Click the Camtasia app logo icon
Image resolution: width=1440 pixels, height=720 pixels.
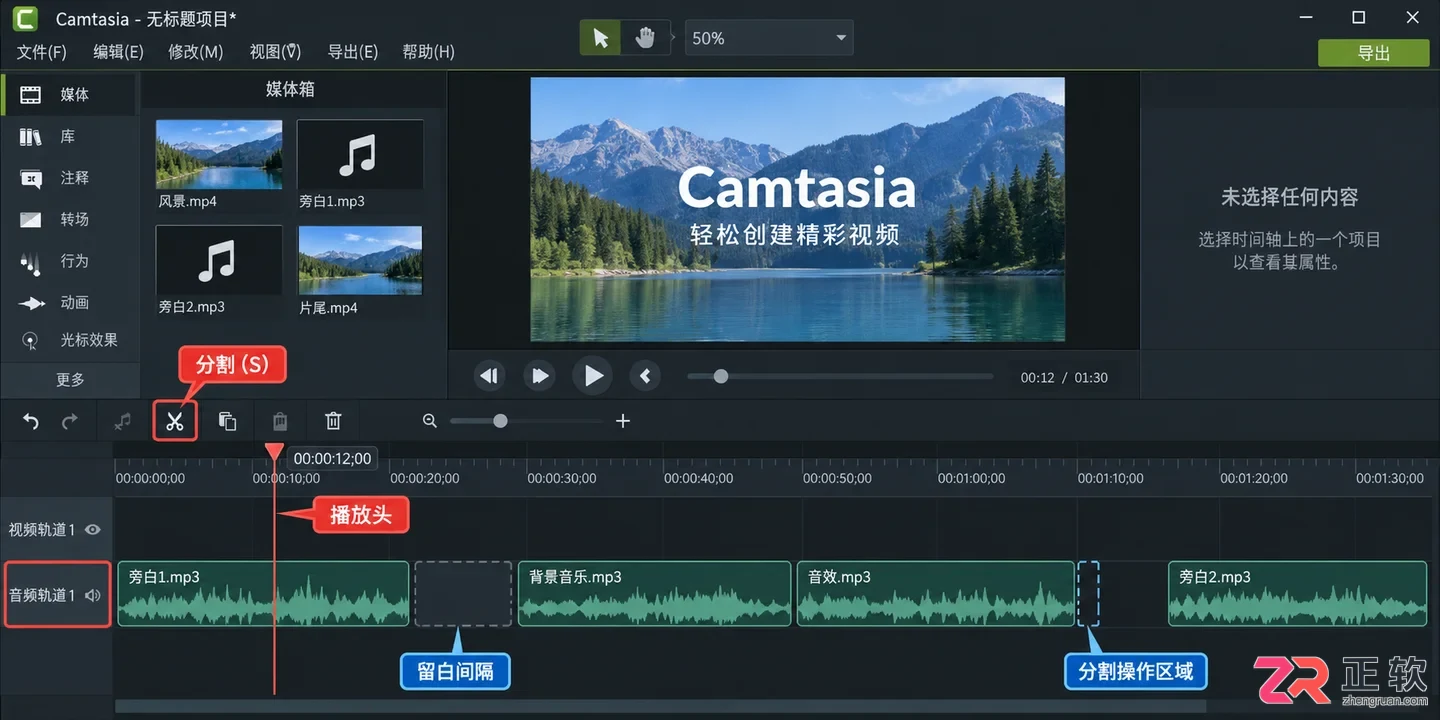click(x=25, y=18)
